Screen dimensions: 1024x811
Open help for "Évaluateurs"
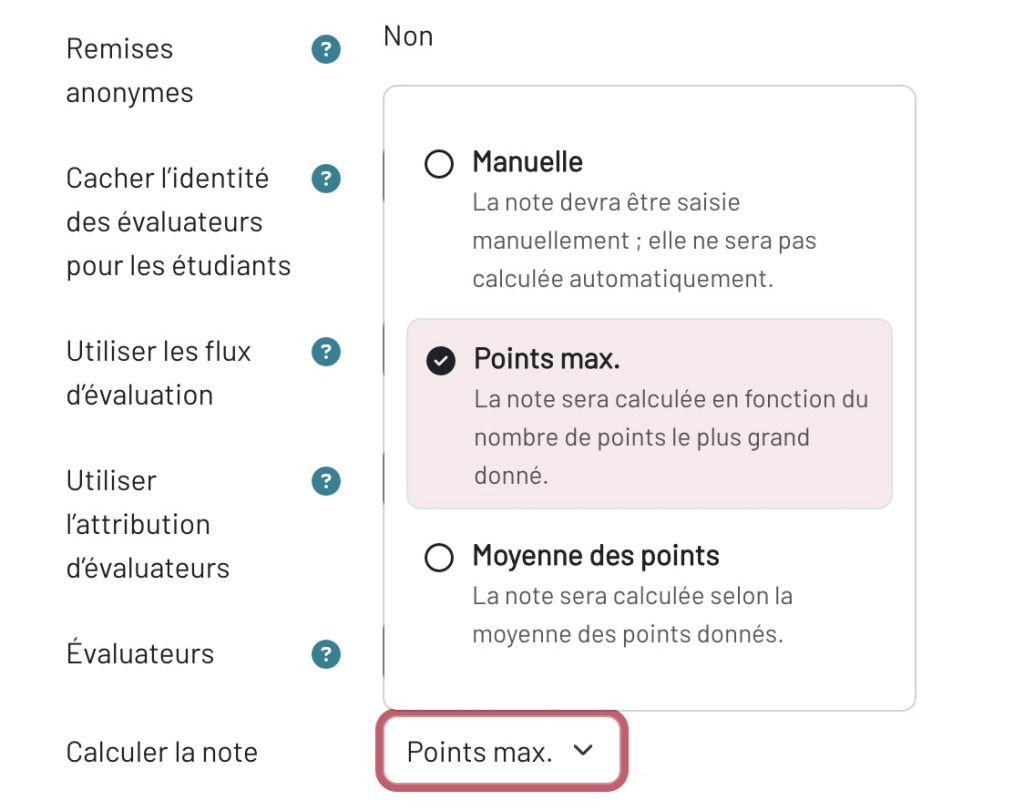pos(325,653)
